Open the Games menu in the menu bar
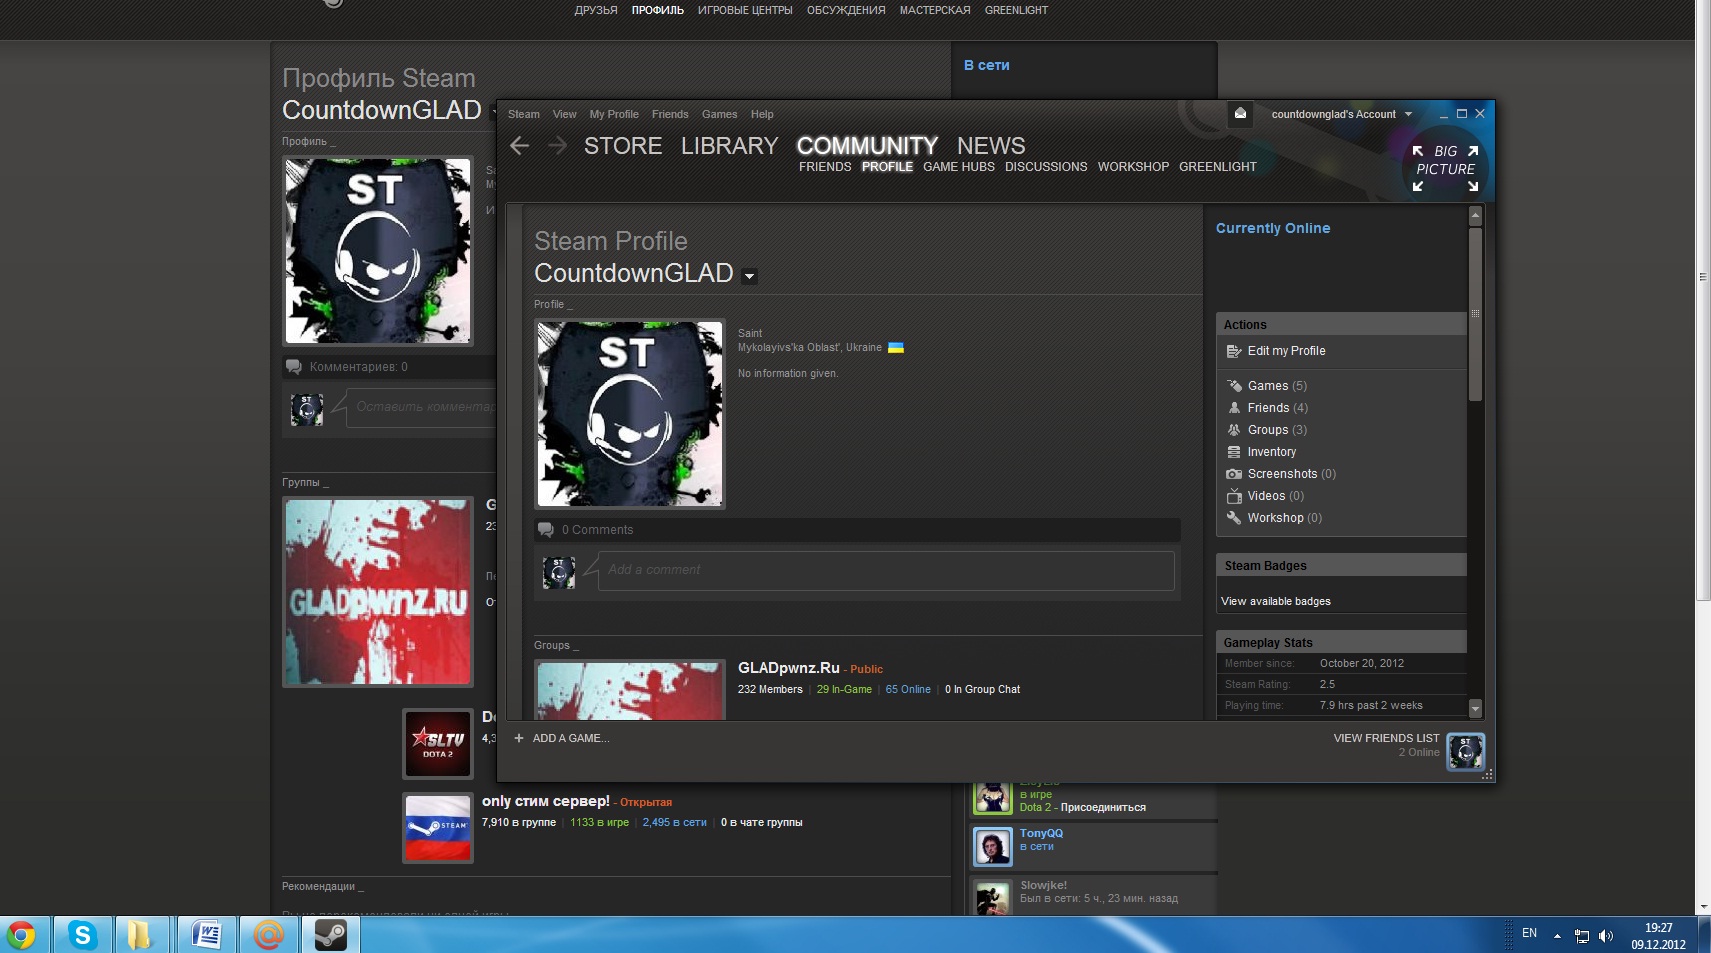This screenshot has width=1711, height=953. pyautogui.click(x=719, y=114)
